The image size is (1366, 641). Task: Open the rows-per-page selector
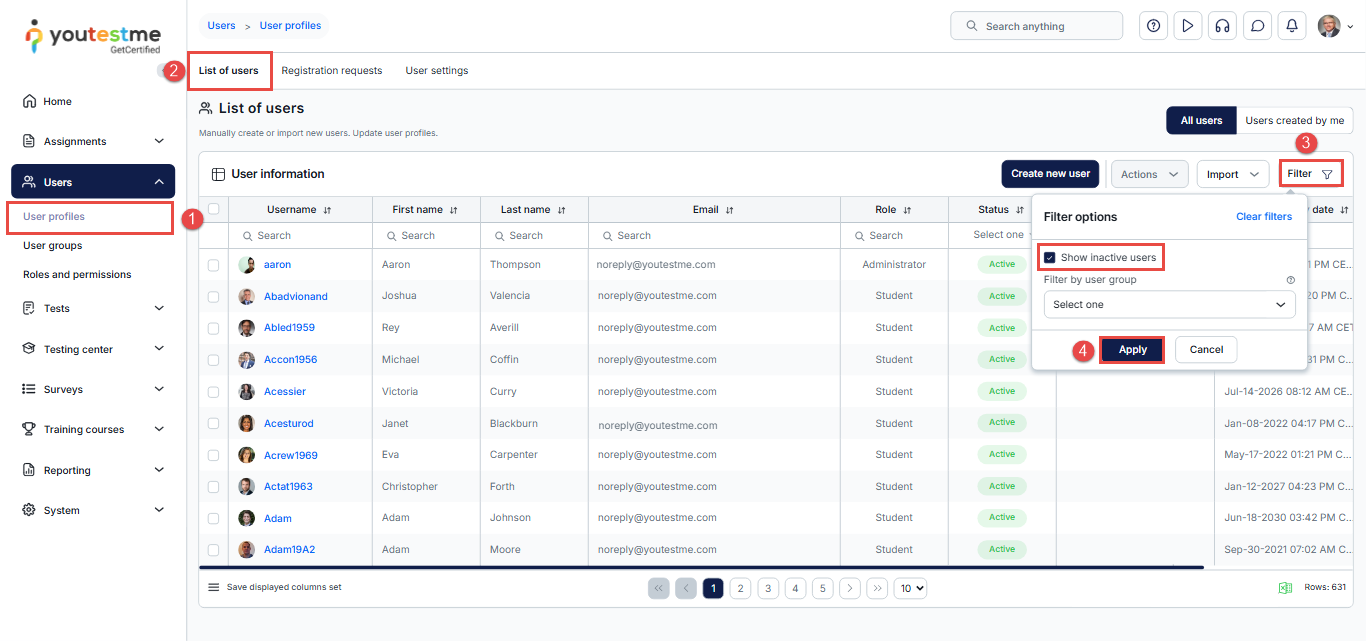pos(910,589)
